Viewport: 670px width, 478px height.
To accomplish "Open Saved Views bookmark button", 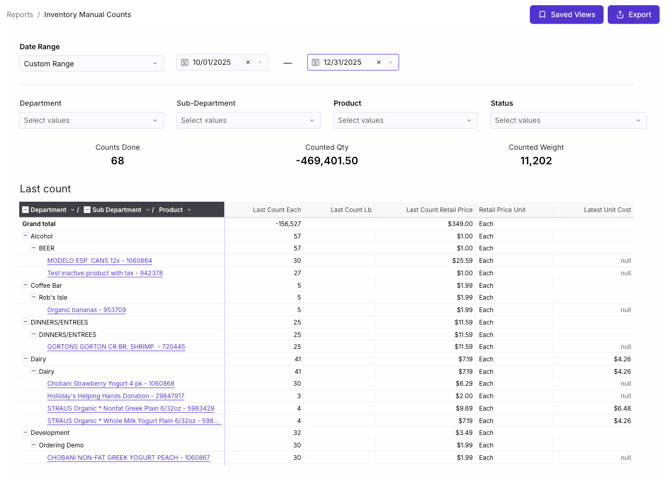I will tap(566, 15).
